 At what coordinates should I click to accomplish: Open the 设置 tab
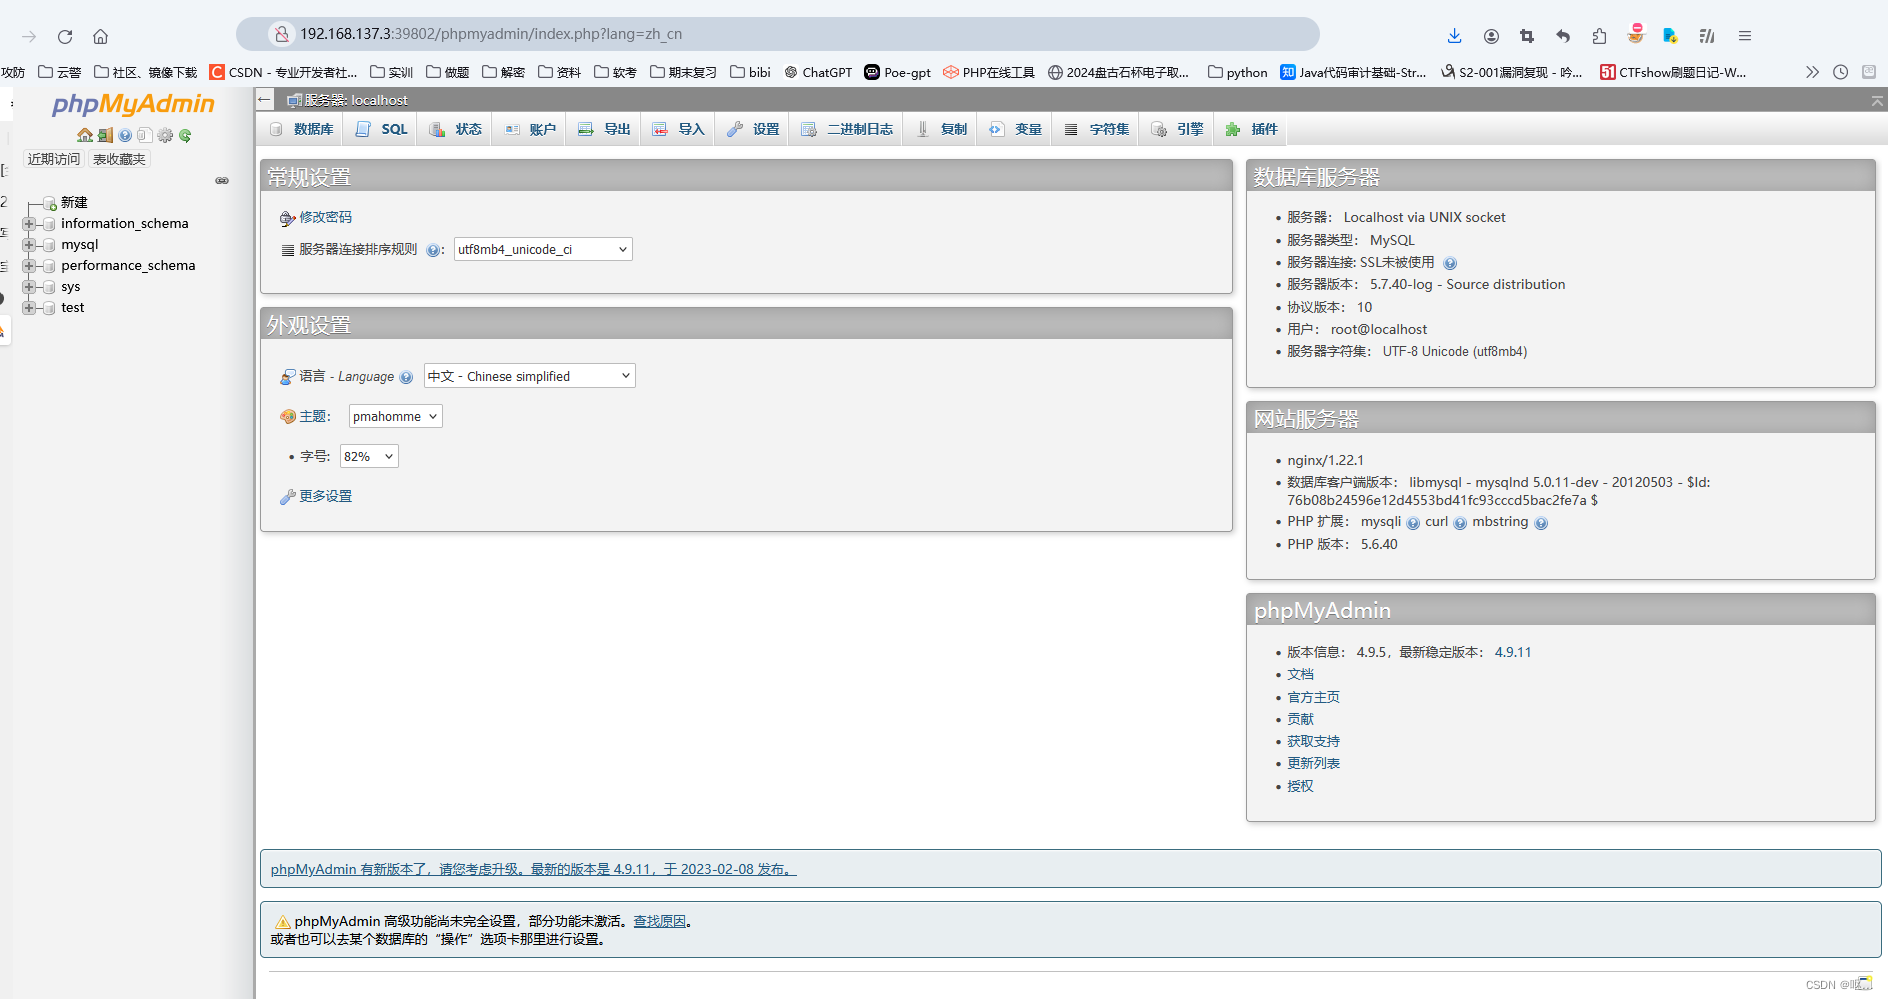[752, 129]
